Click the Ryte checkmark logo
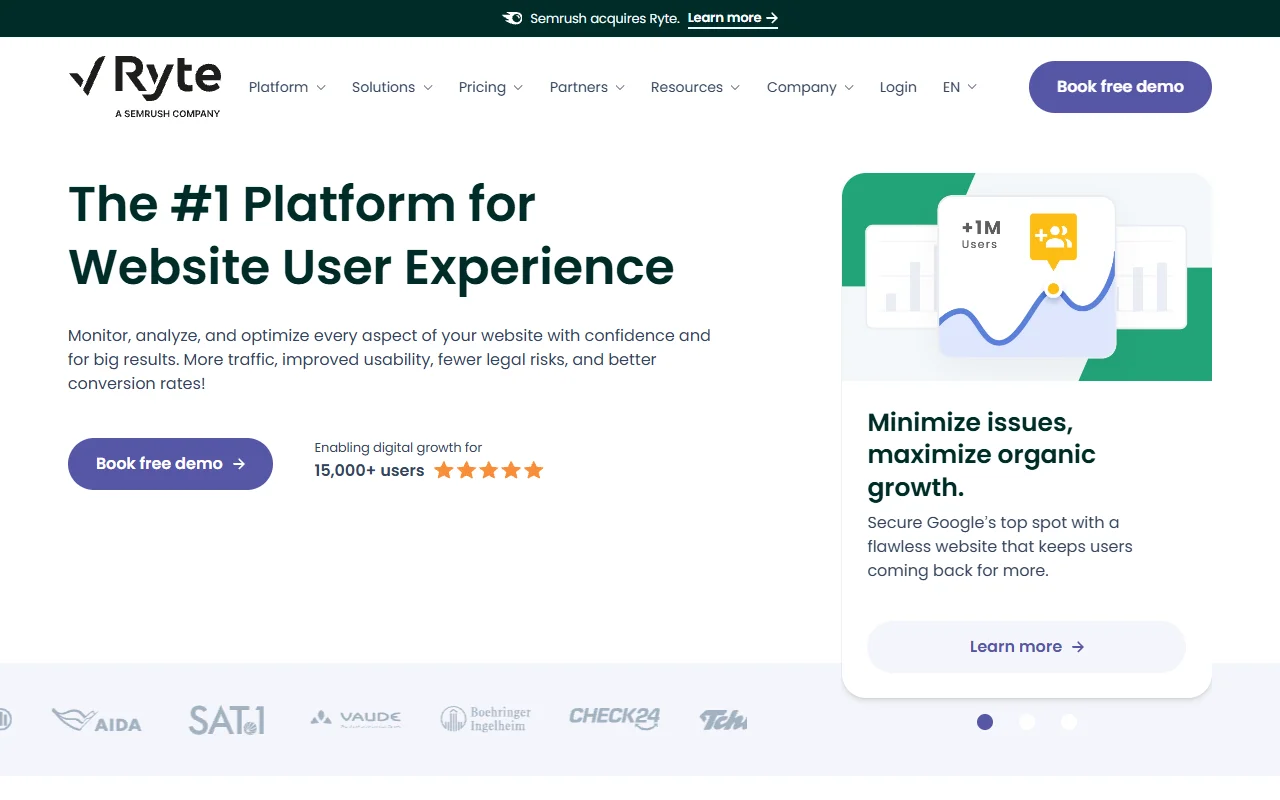Screen dimensions: 1280x800 (x=85, y=75)
